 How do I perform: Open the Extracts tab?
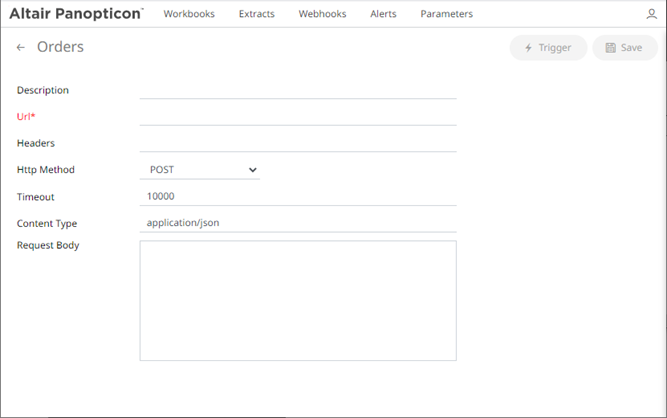pyautogui.click(x=257, y=14)
